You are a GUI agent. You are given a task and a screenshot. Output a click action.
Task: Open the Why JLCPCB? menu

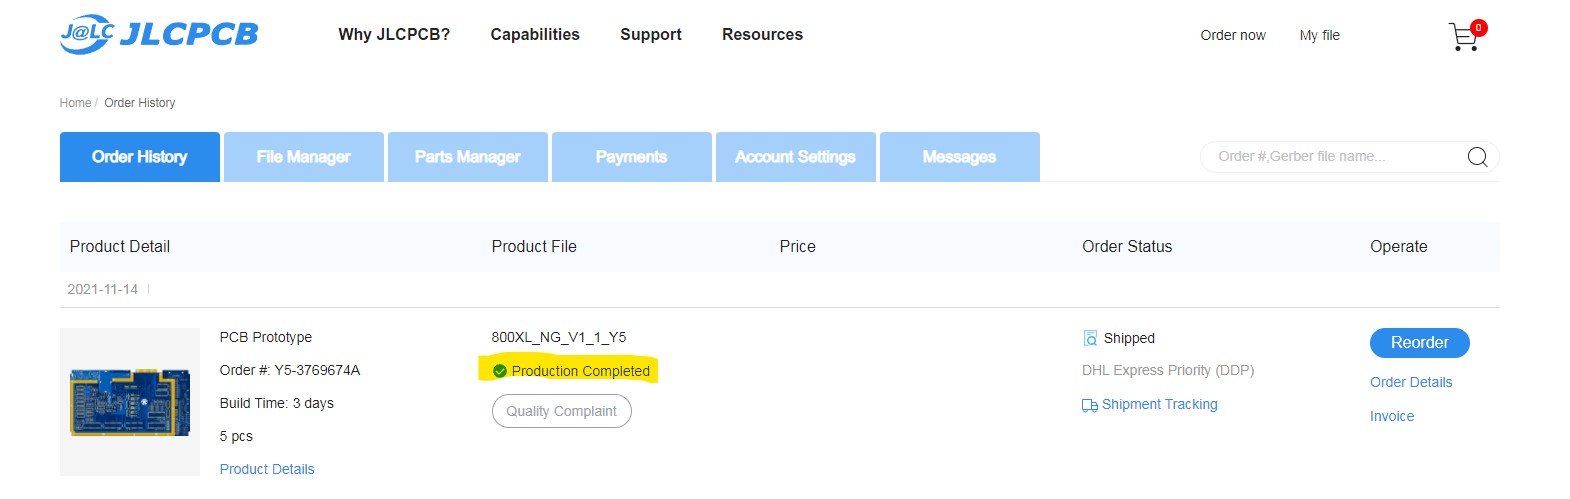tap(394, 34)
